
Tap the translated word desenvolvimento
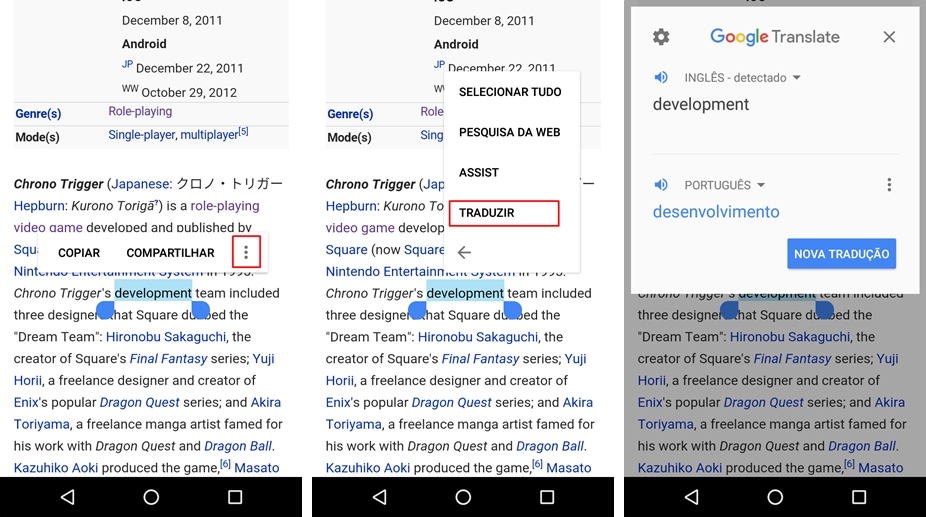[716, 212]
